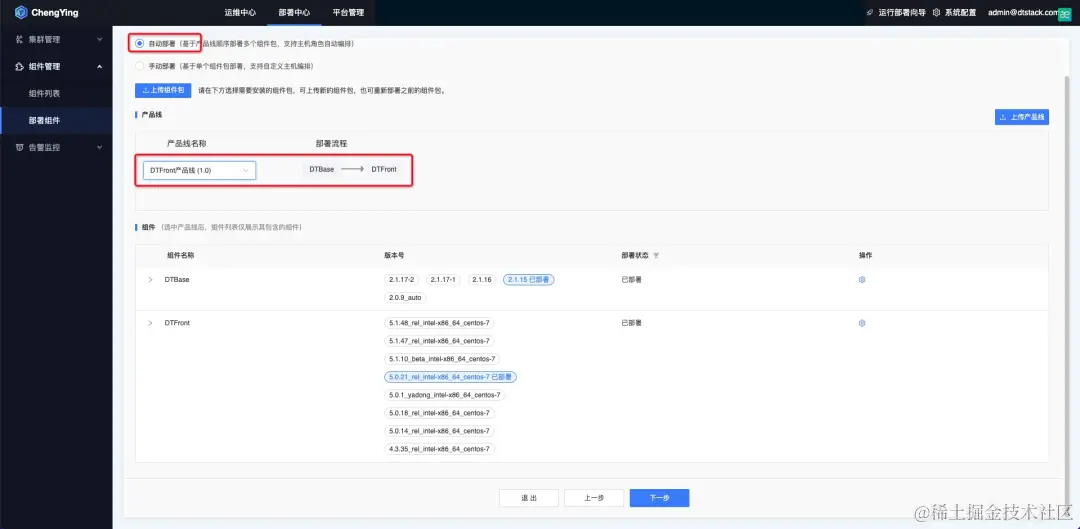Select DTFront version 5.1.48_rel_intel-x86_64_centos-7
This screenshot has width=1080, height=529.
pyautogui.click(x=439, y=323)
